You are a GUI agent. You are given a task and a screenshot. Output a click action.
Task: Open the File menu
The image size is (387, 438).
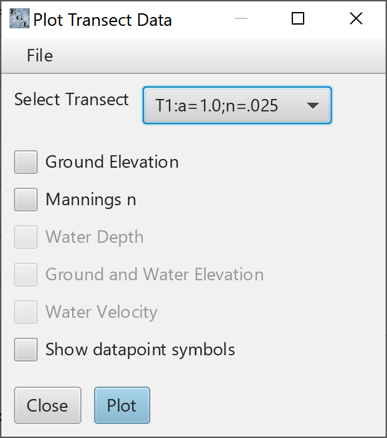40,55
